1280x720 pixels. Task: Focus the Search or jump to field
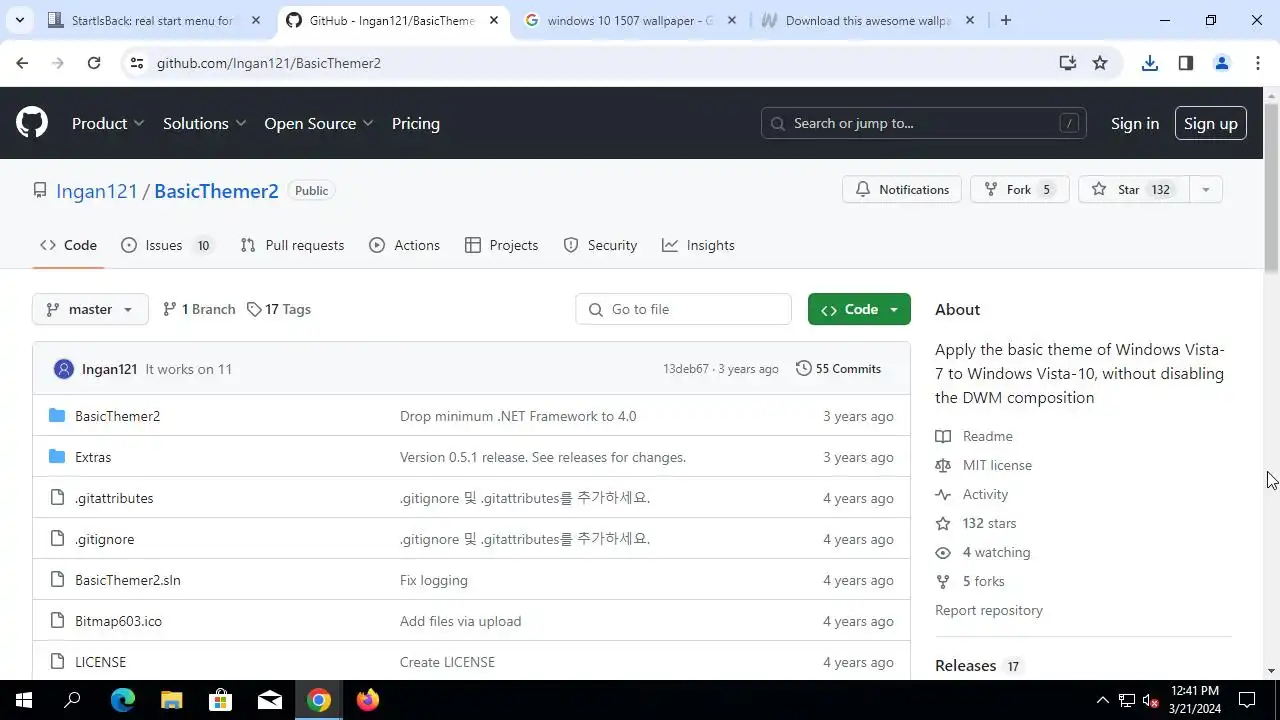point(924,123)
